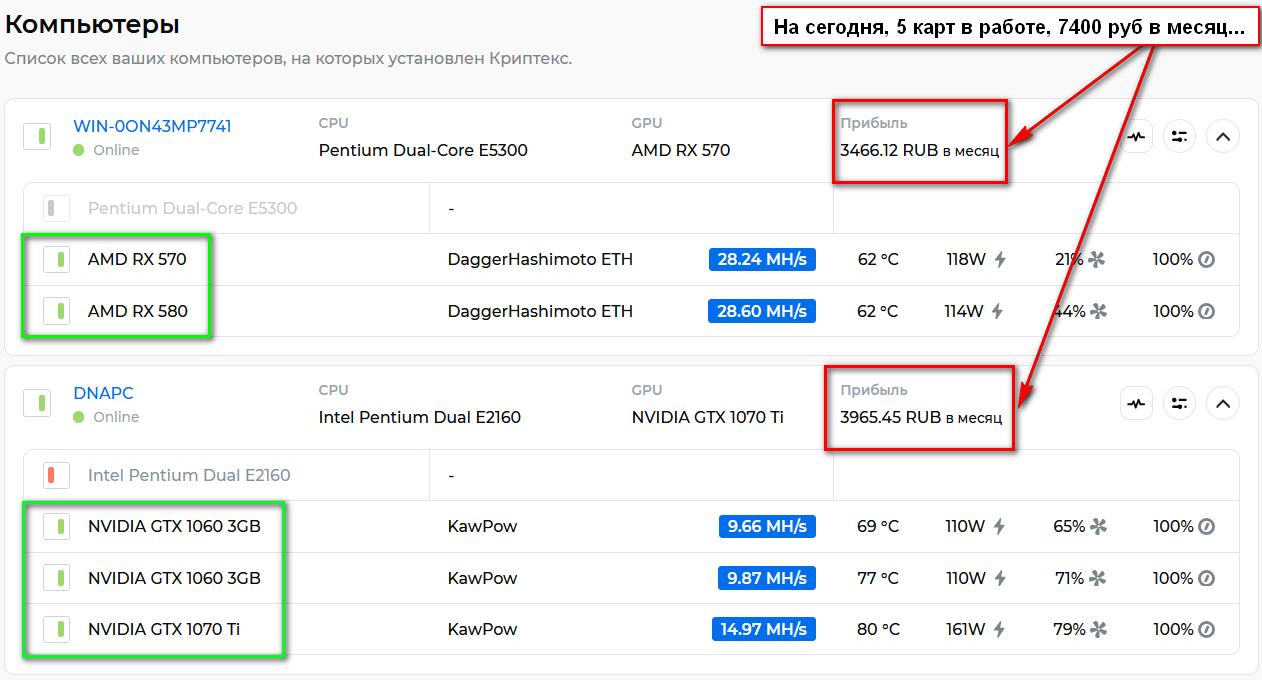This screenshot has height=680, width=1262.
Task: Open activity graph icon for DNAPC
Action: (x=1136, y=404)
